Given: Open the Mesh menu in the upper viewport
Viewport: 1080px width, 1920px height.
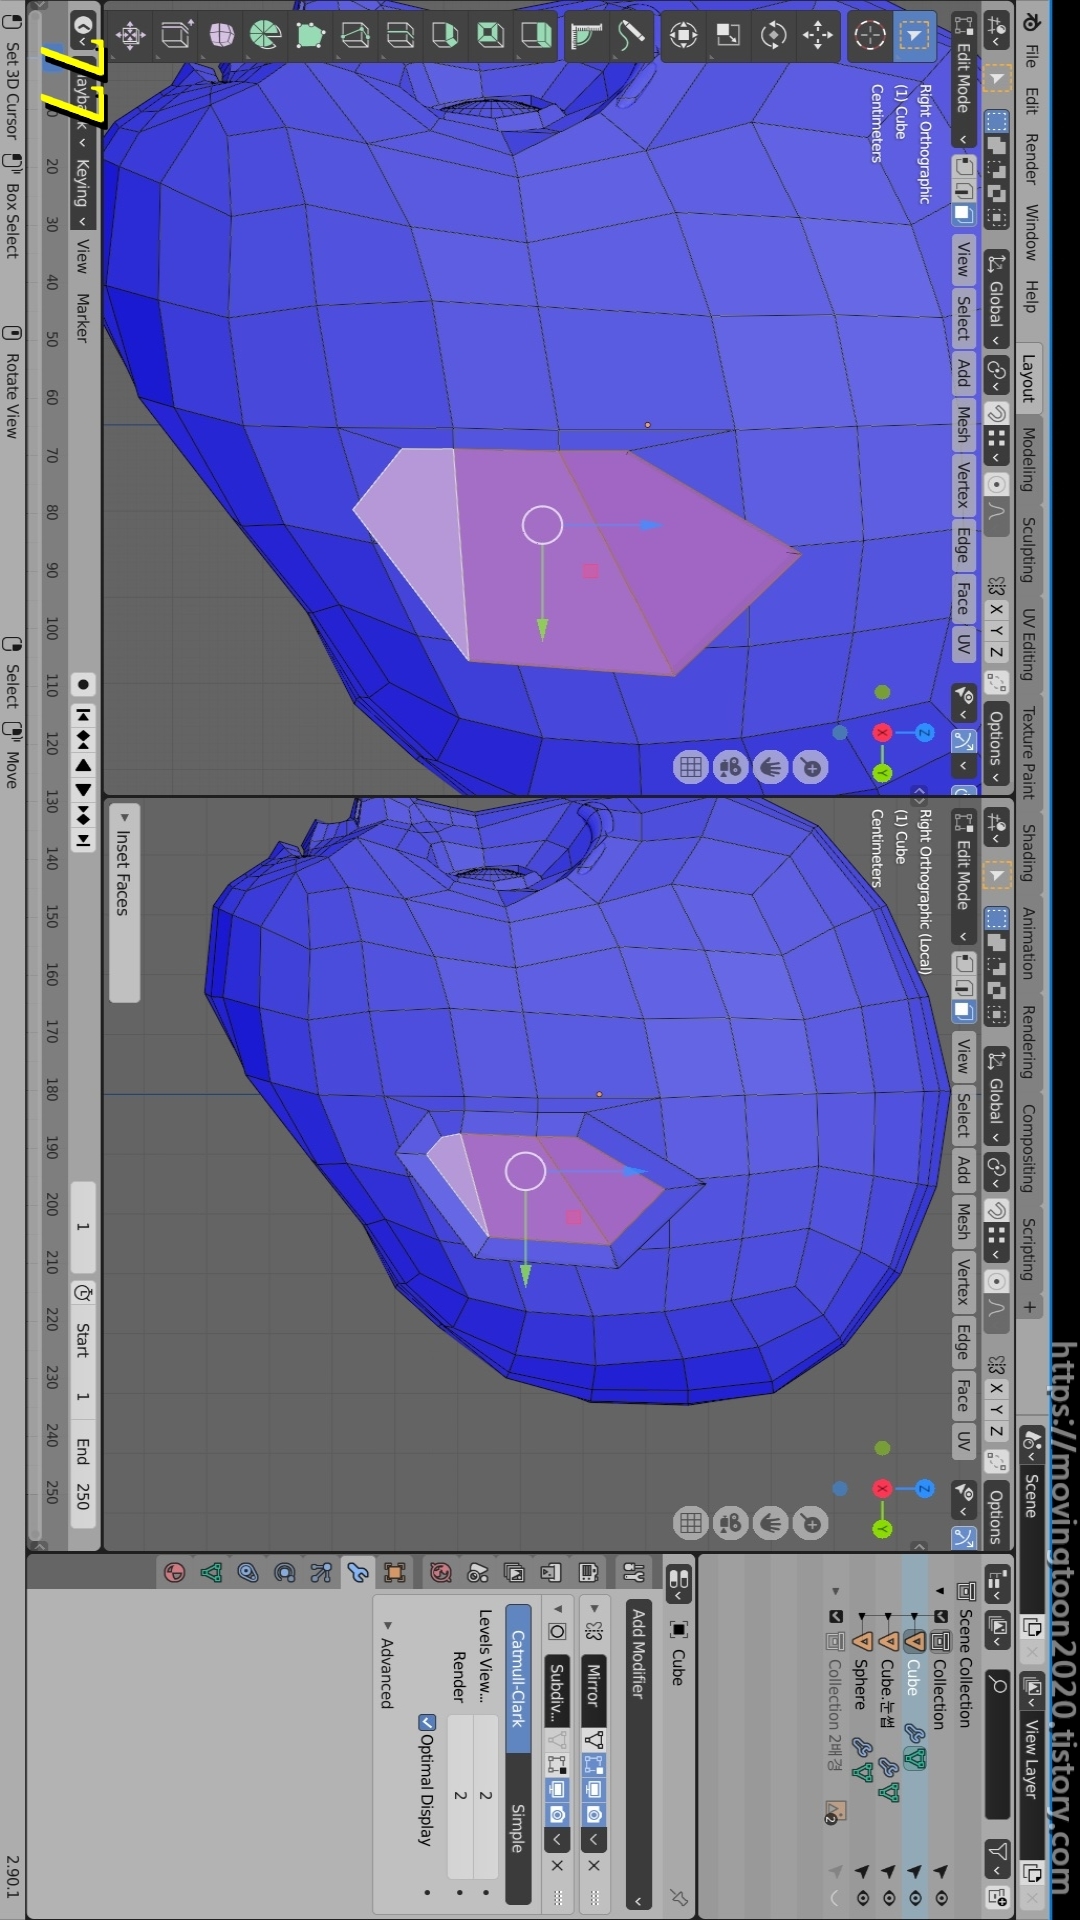Looking at the screenshot, I should (963, 424).
